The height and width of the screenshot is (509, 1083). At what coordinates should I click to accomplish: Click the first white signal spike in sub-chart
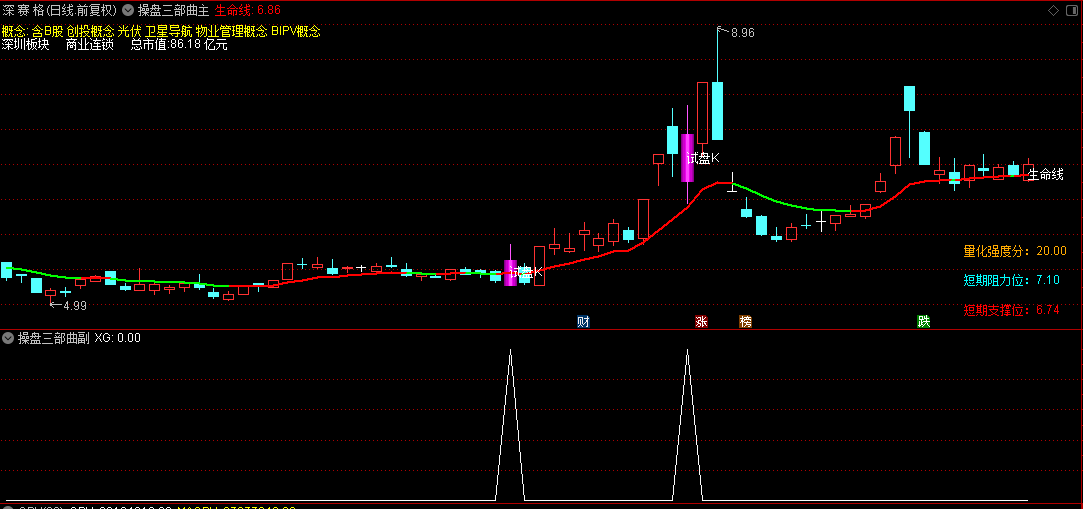510,425
